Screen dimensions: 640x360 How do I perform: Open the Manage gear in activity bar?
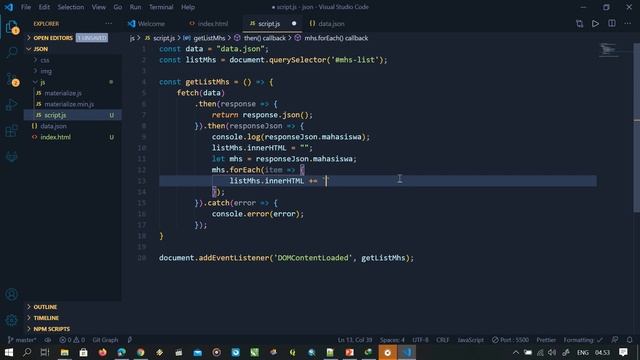[x=11, y=320]
